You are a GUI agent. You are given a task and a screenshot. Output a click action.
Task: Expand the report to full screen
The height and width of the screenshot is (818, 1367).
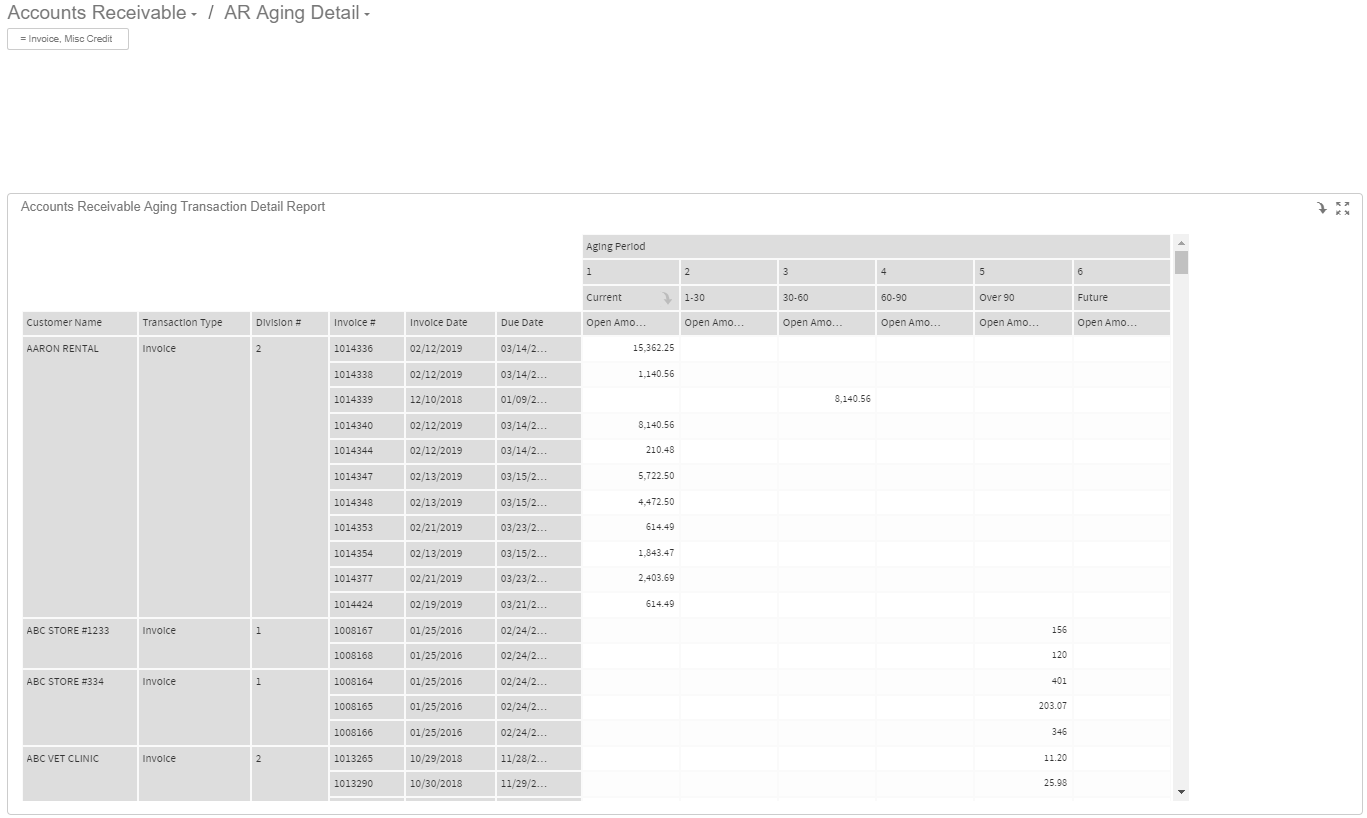pos(1342,208)
